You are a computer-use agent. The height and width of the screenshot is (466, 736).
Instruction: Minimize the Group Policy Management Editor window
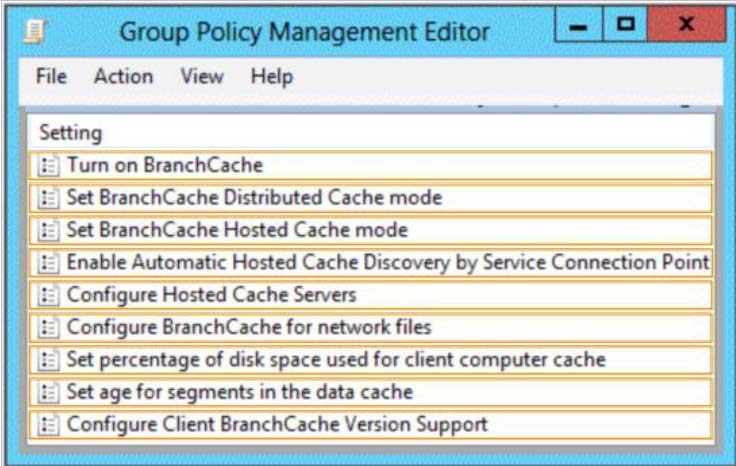[x=578, y=24]
